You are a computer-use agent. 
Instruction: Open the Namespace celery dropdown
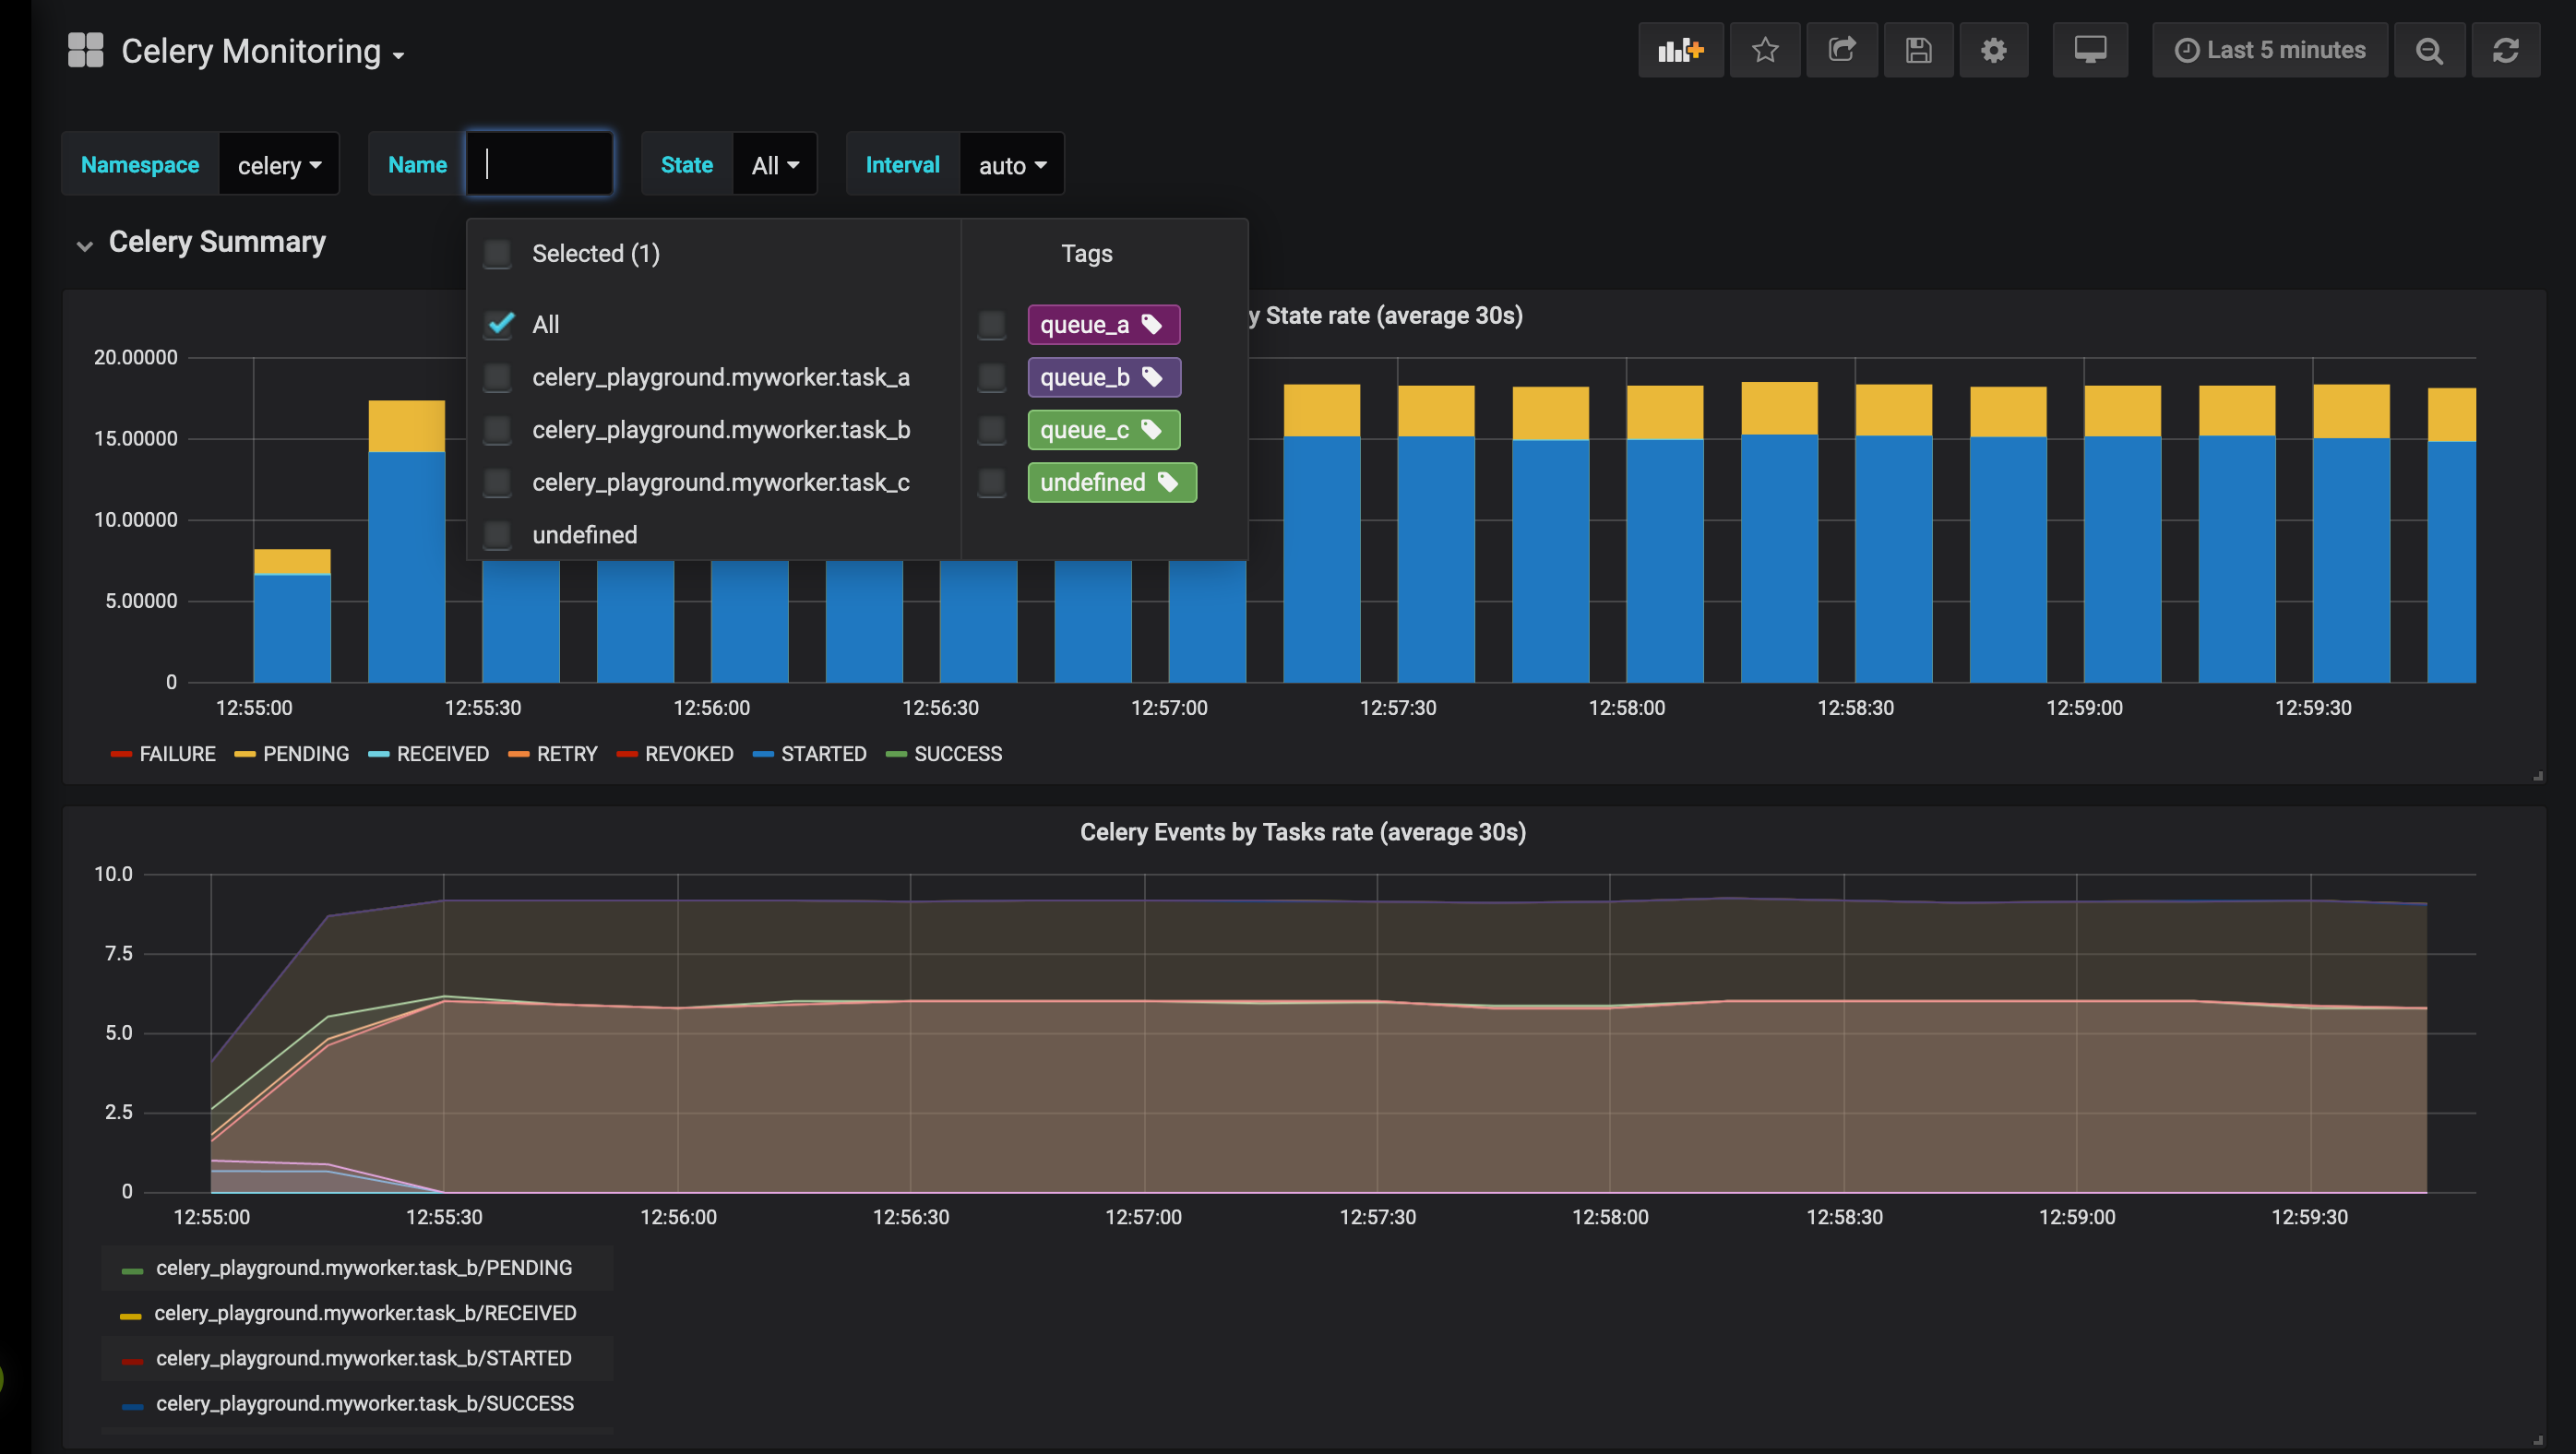point(278,165)
